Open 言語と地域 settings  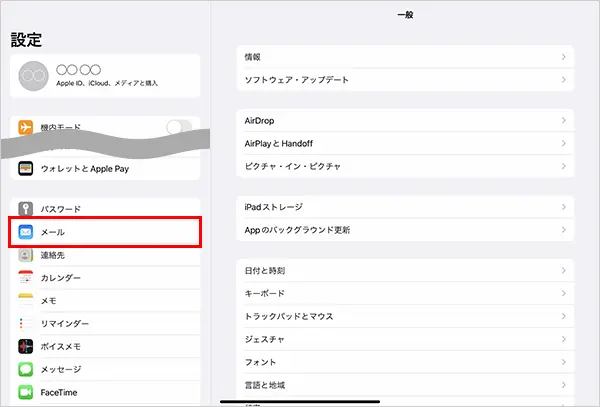(405, 385)
